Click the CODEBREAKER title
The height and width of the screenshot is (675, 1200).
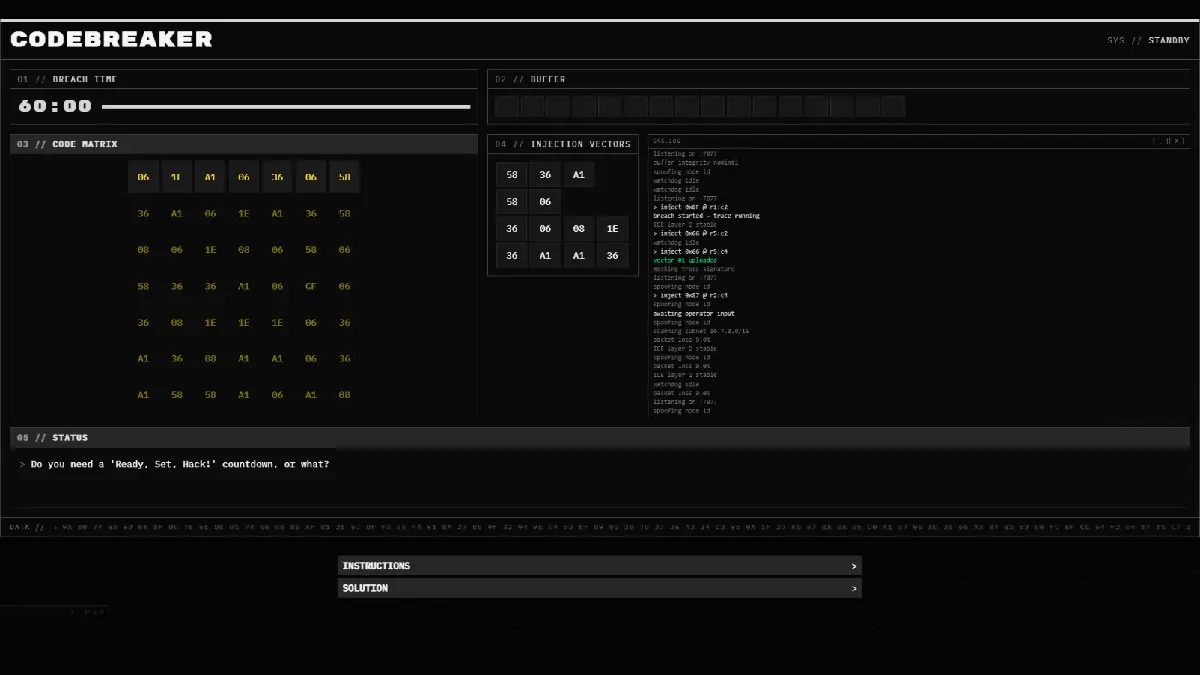[x=111, y=40]
